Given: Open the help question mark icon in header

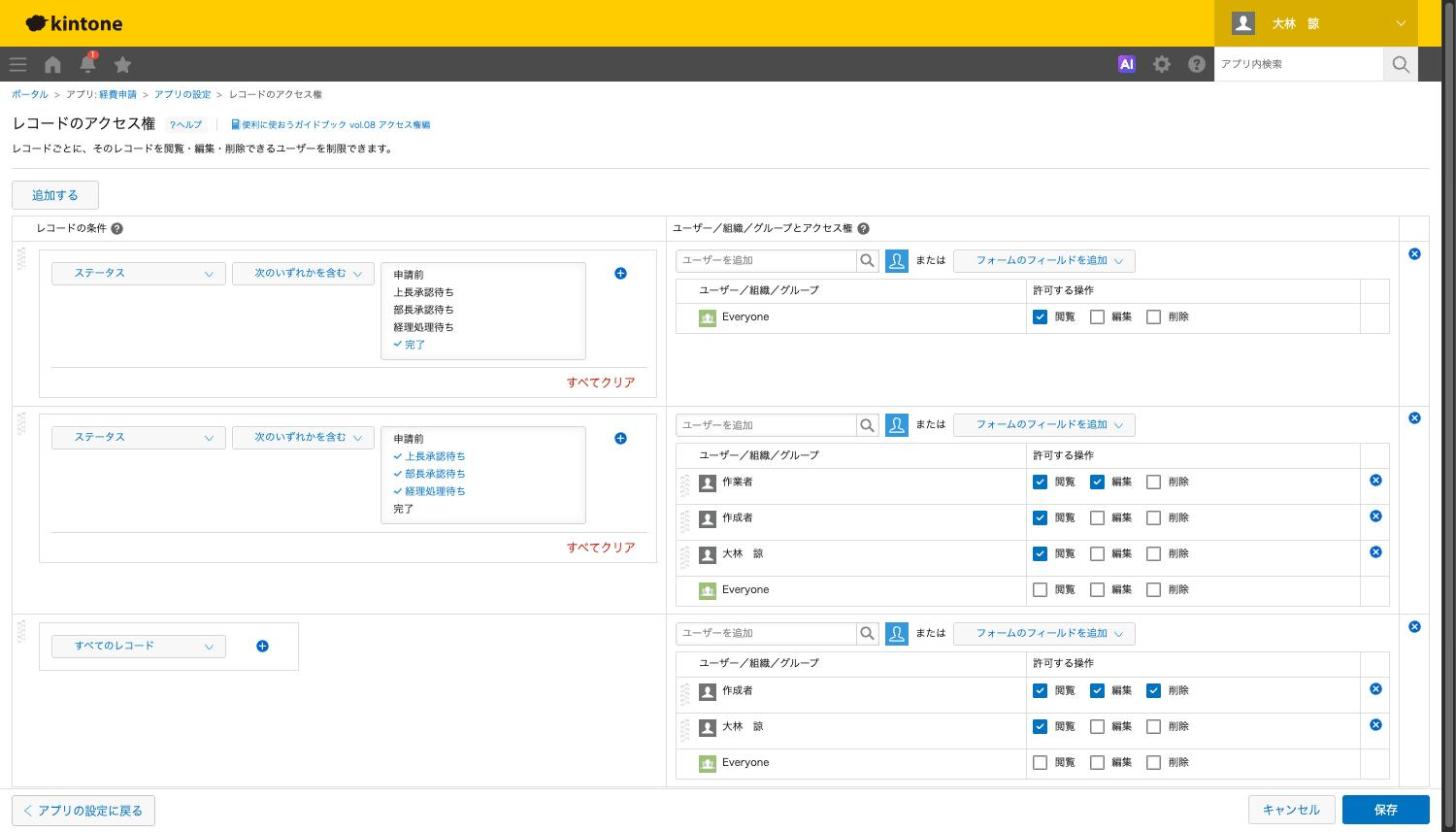Looking at the screenshot, I should [1196, 64].
